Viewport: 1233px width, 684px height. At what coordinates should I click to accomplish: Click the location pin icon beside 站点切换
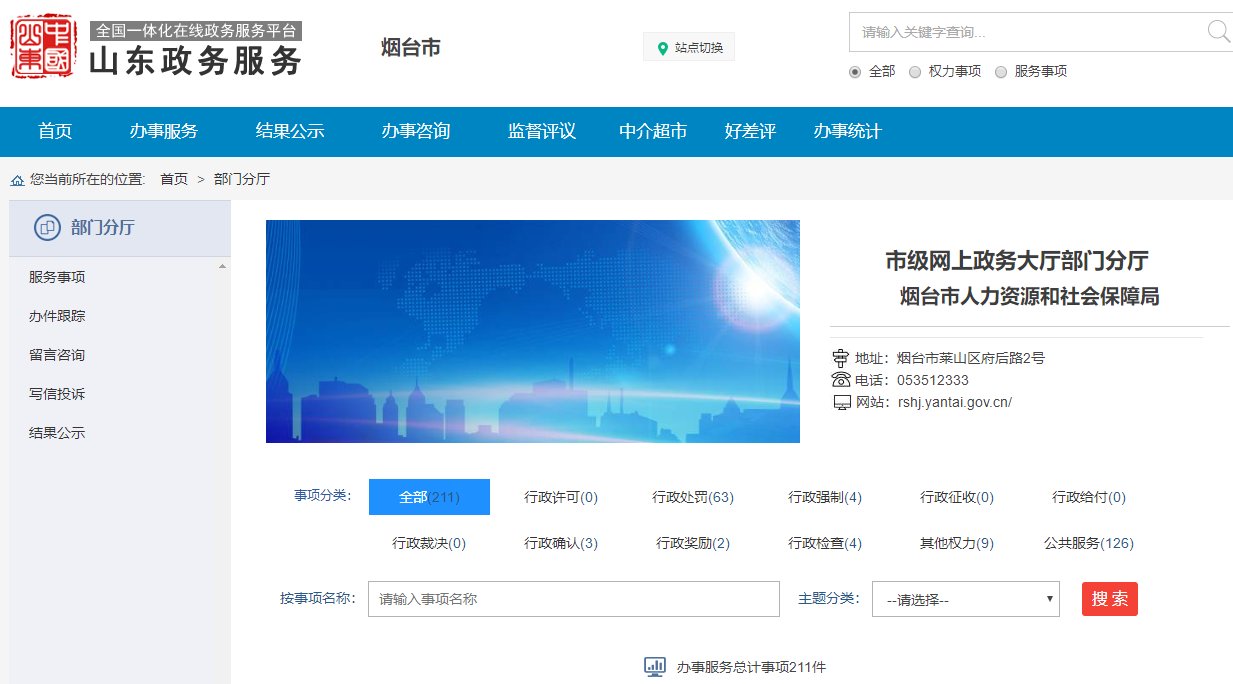click(661, 46)
